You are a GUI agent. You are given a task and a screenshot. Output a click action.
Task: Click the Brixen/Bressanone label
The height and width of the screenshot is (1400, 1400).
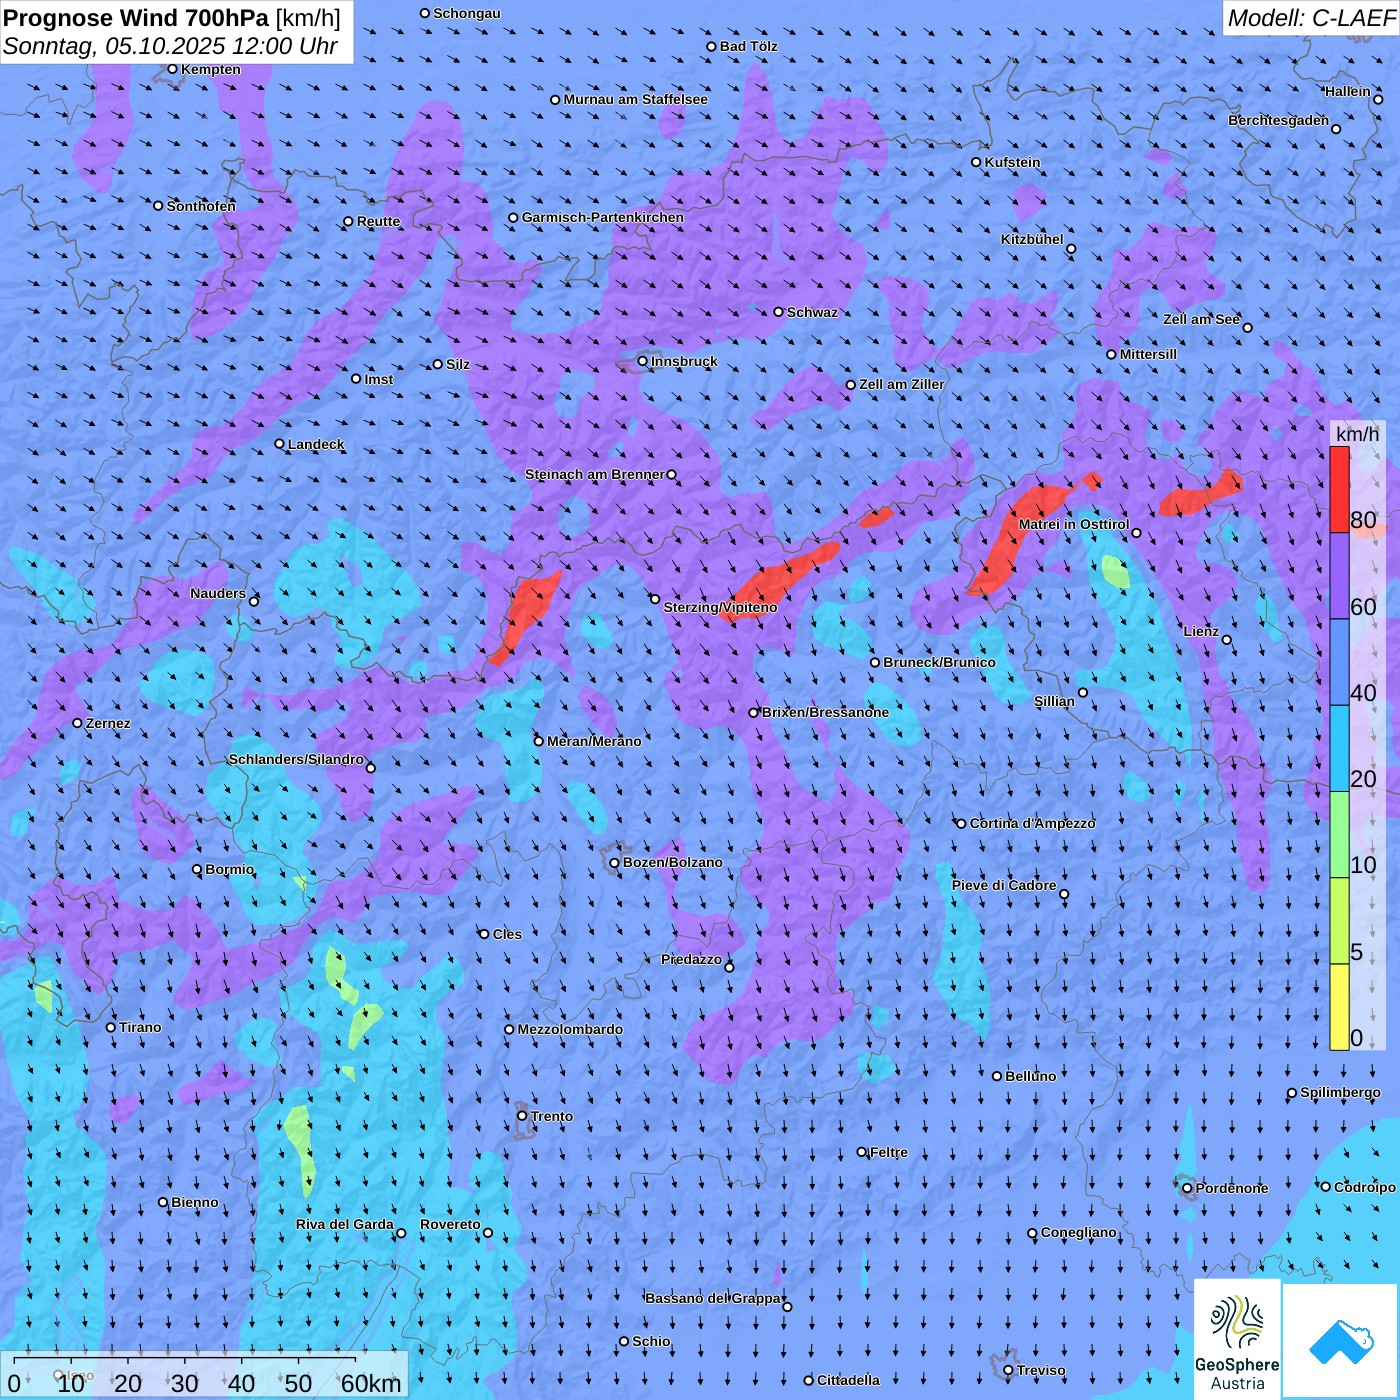825,712
